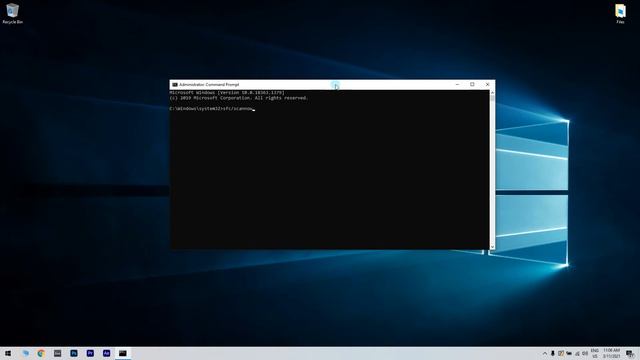Open Photoshop from the taskbar

click(x=74, y=353)
